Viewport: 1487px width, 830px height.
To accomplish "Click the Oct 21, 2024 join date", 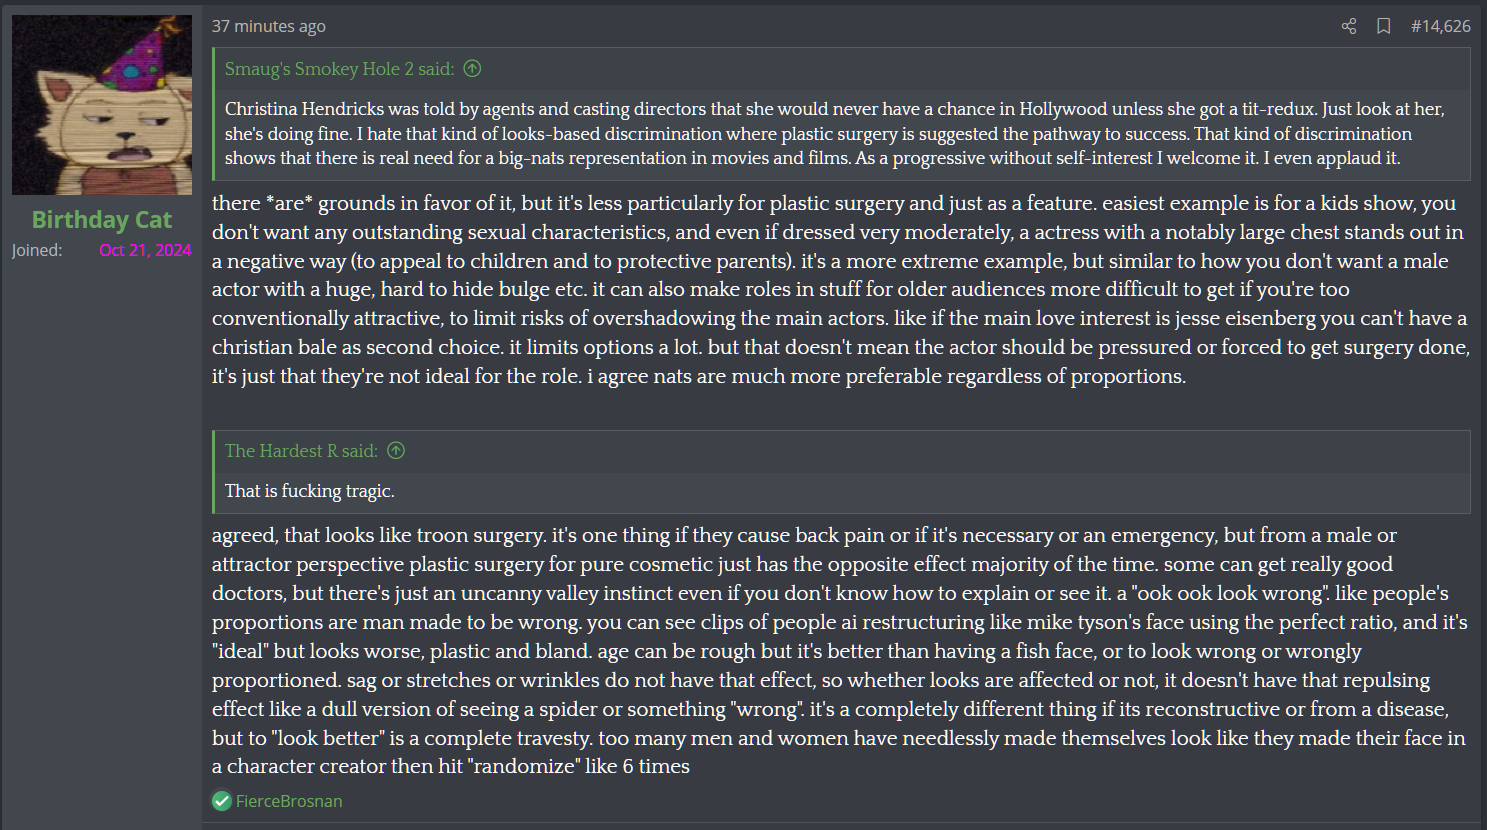I will coord(145,250).
